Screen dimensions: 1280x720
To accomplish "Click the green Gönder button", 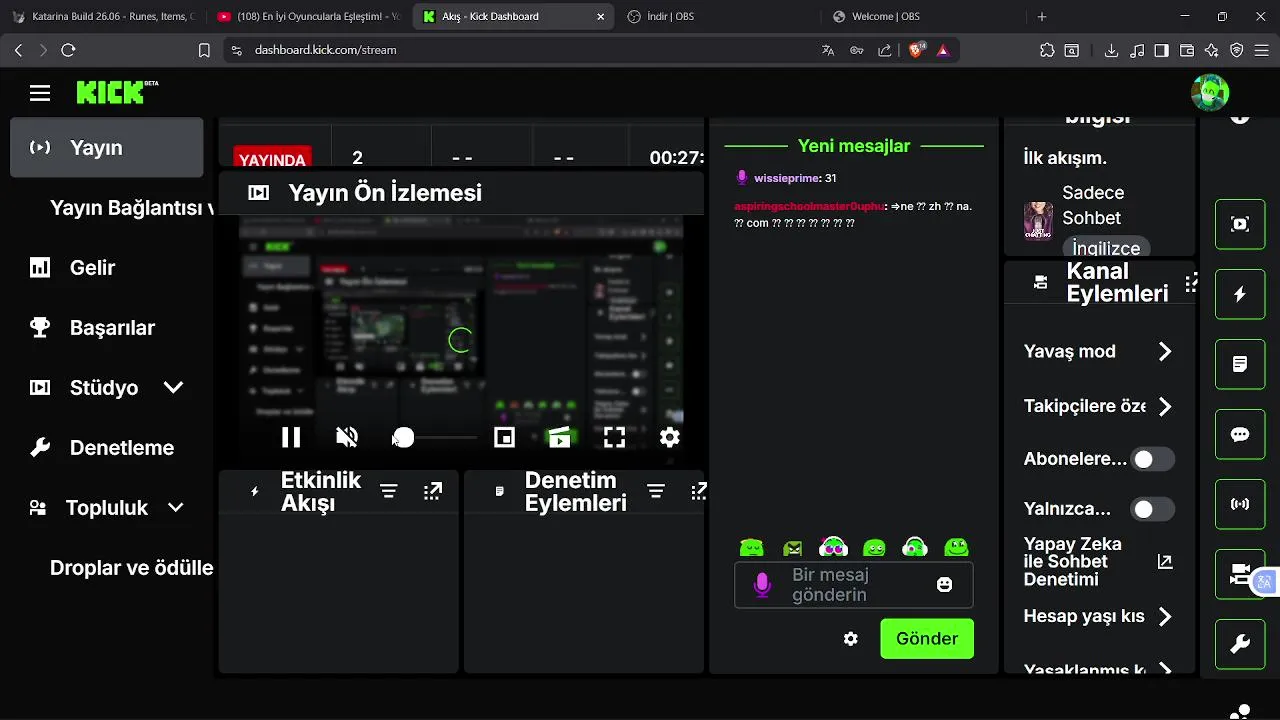I will [927, 639].
